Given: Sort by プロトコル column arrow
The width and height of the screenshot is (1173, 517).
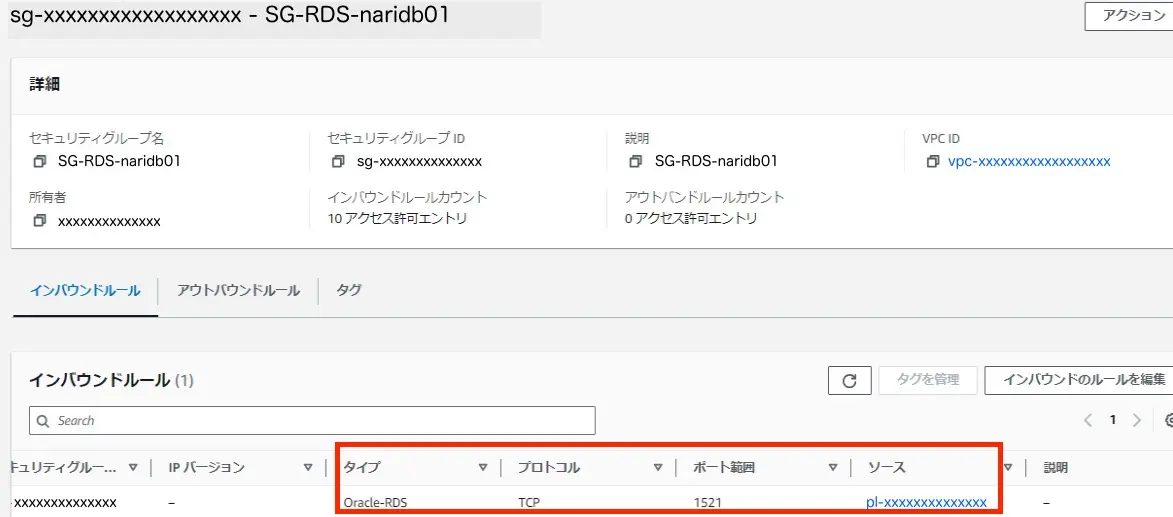Looking at the screenshot, I should pyautogui.click(x=658, y=467).
